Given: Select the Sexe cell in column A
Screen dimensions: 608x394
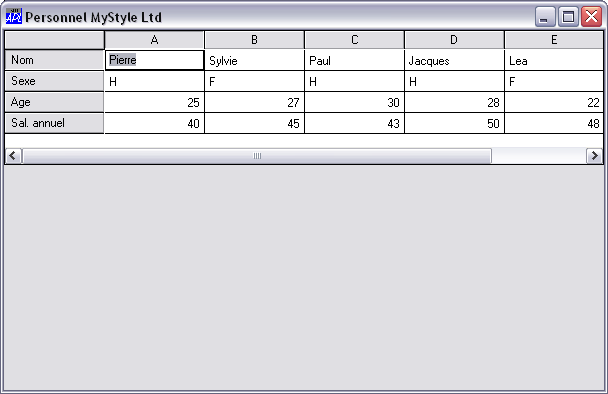Looking at the screenshot, I should click(x=154, y=81).
